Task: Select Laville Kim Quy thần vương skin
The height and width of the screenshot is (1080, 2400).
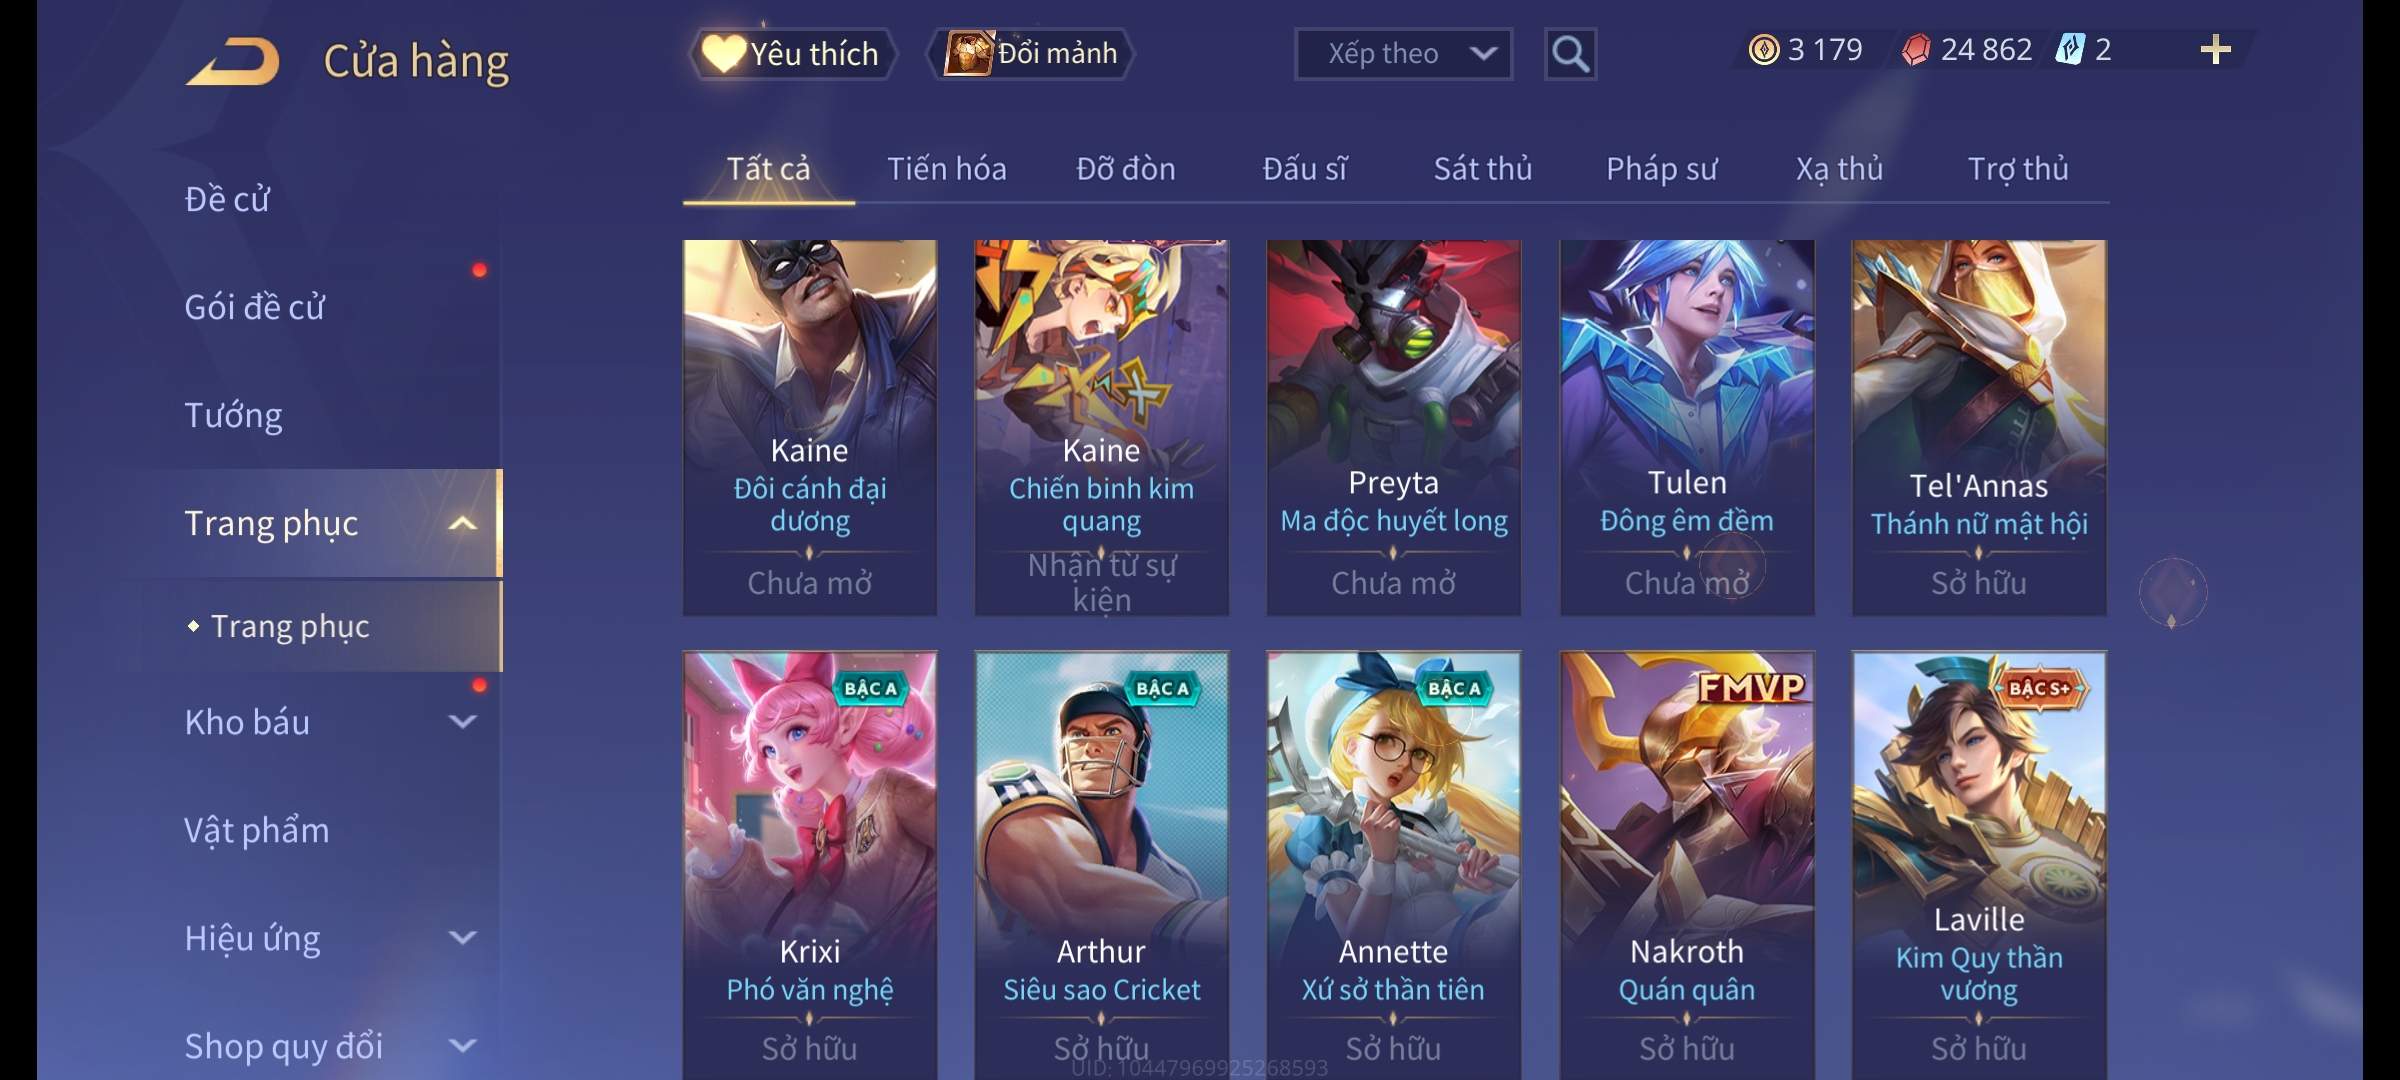Action: (1979, 865)
